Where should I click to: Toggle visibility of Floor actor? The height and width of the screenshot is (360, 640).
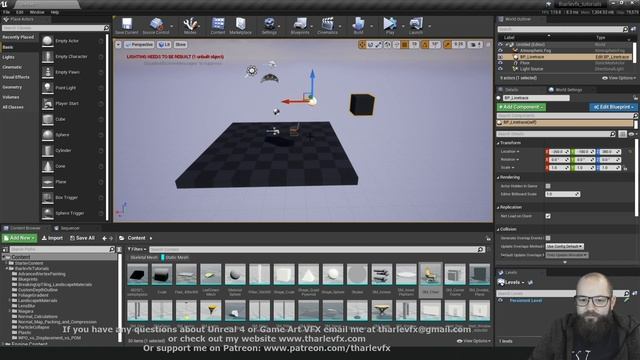[500, 63]
